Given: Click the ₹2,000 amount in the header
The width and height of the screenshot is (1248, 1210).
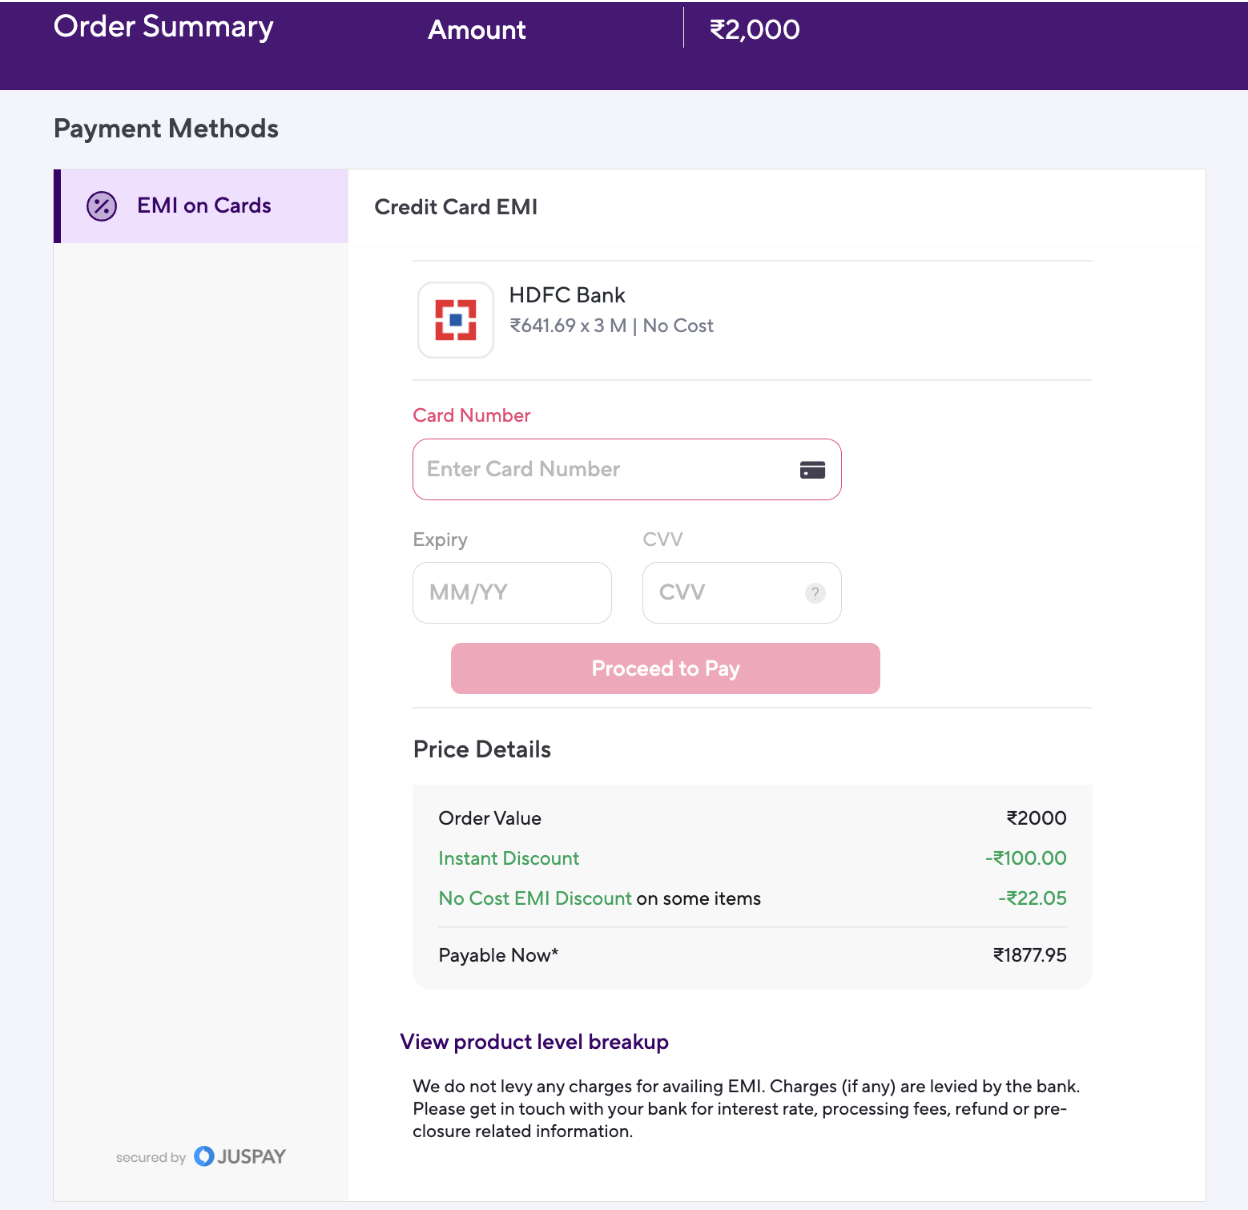Looking at the screenshot, I should (755, 30).
